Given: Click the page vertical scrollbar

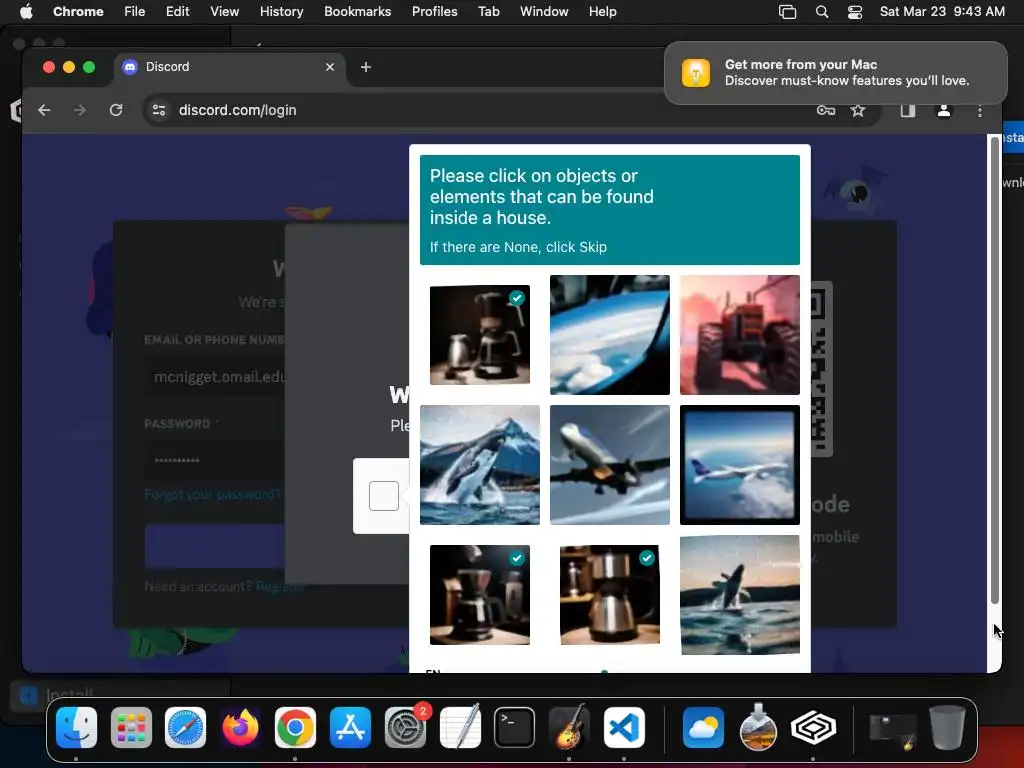Looking at the screenshot, I should [x=995, y=370].
